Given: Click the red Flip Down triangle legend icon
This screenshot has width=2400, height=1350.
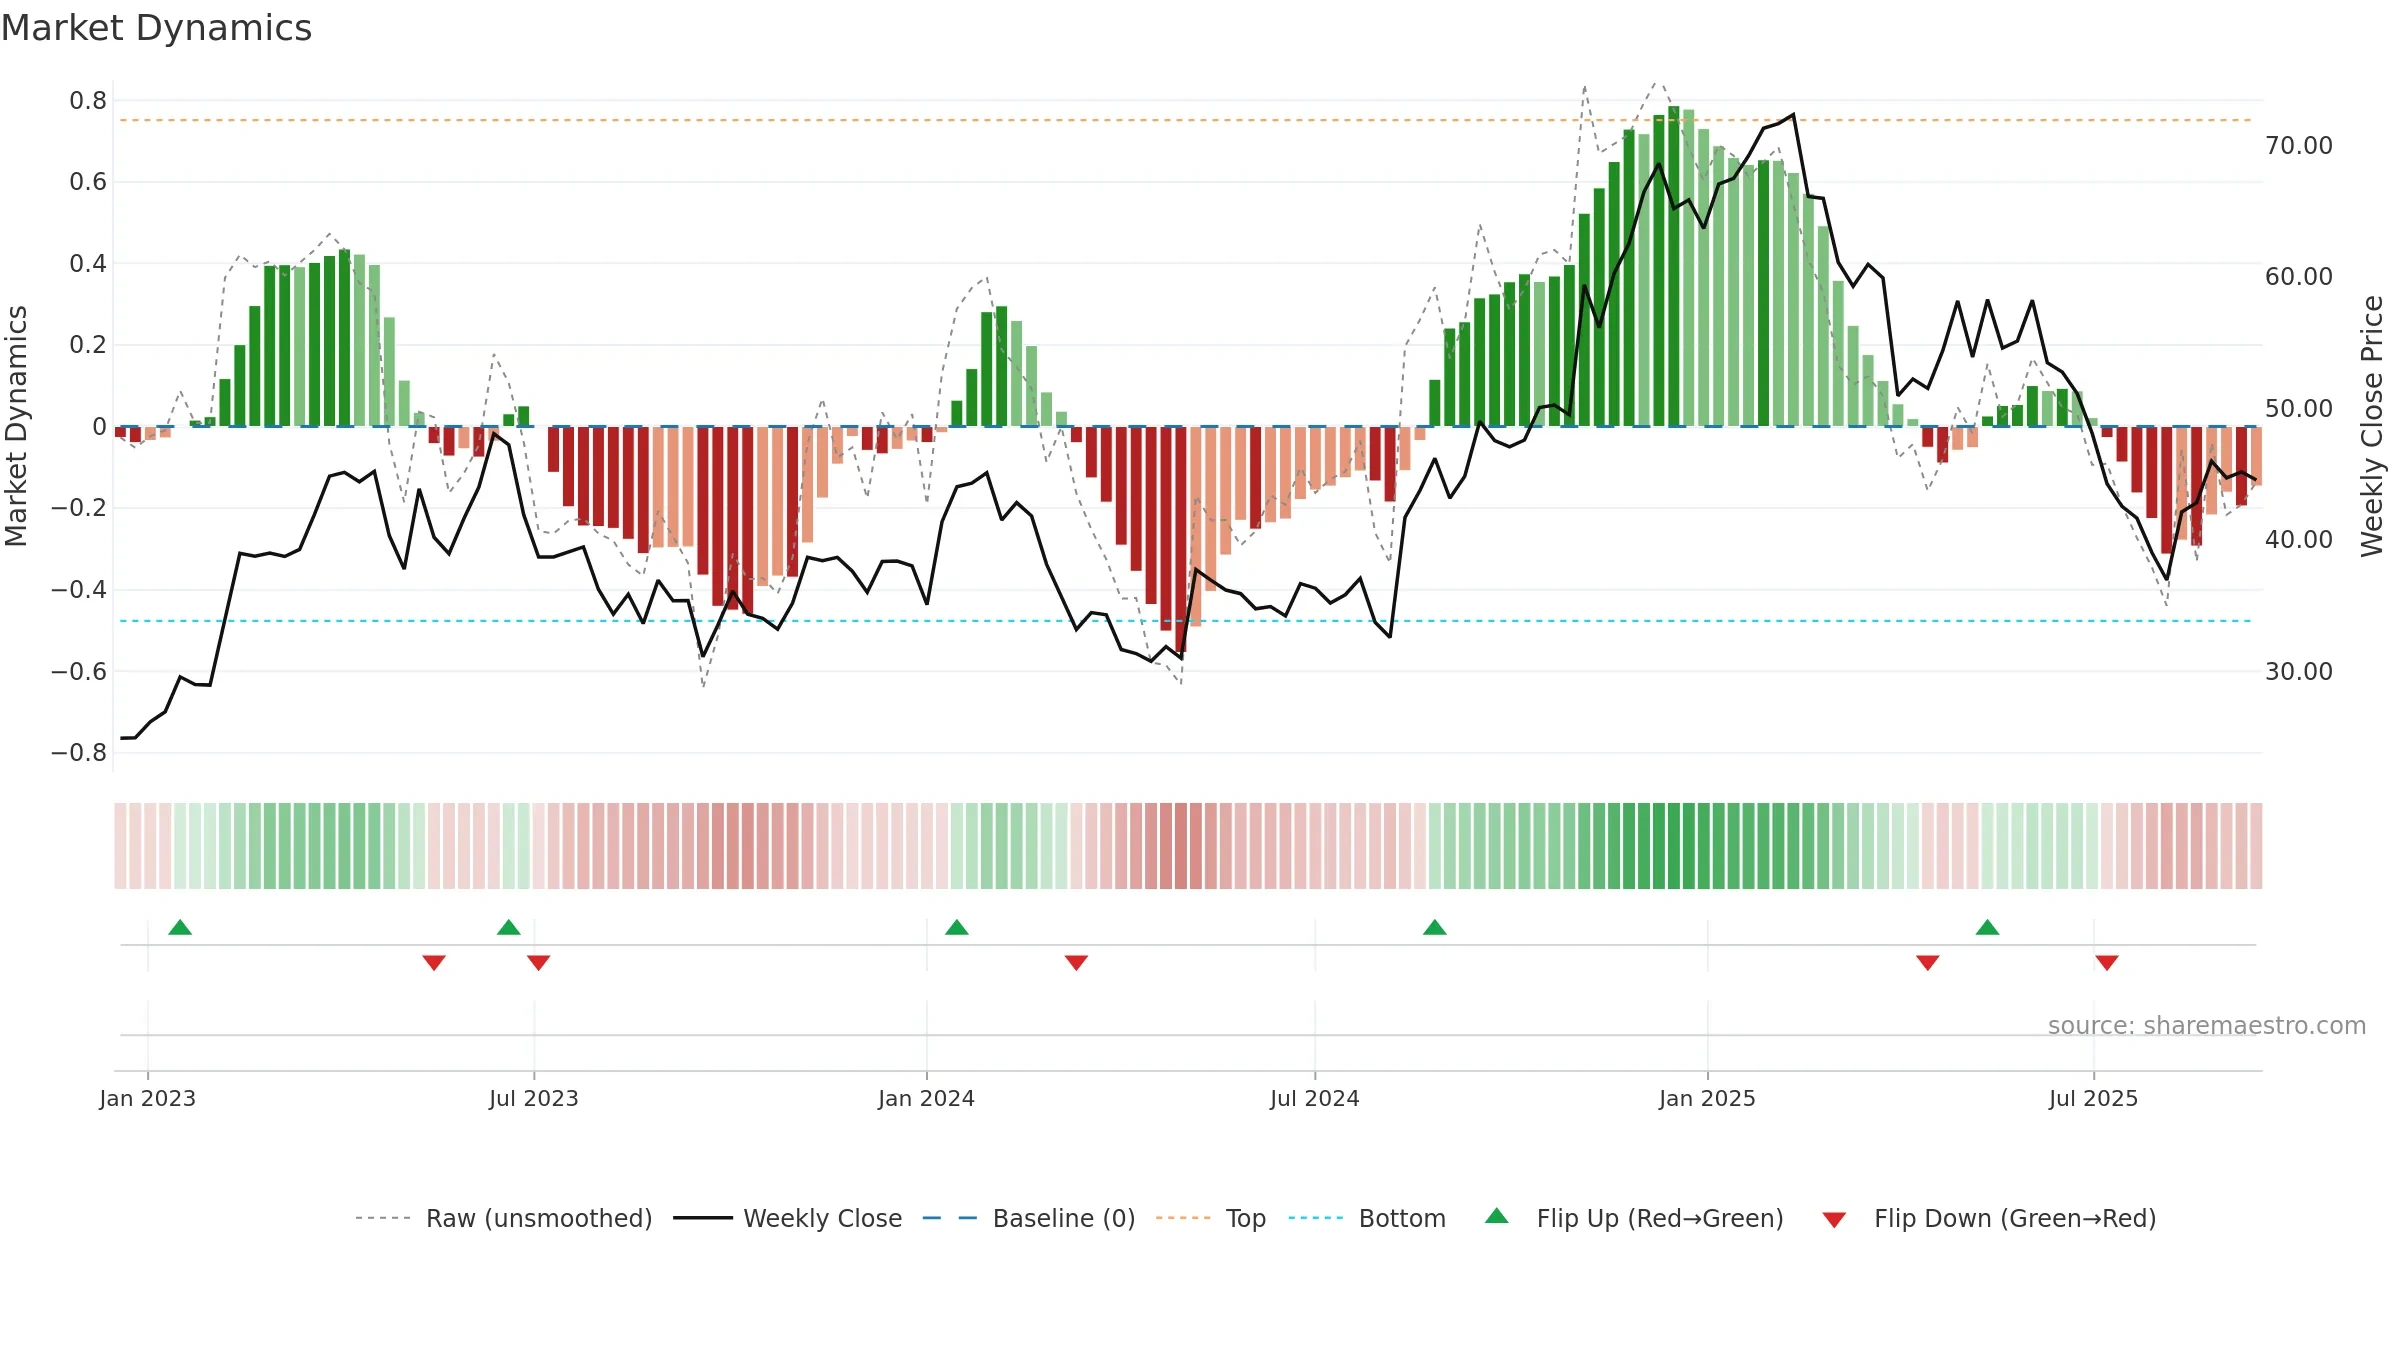Looking at the screenshot, I should (x=1834, y=1220).
